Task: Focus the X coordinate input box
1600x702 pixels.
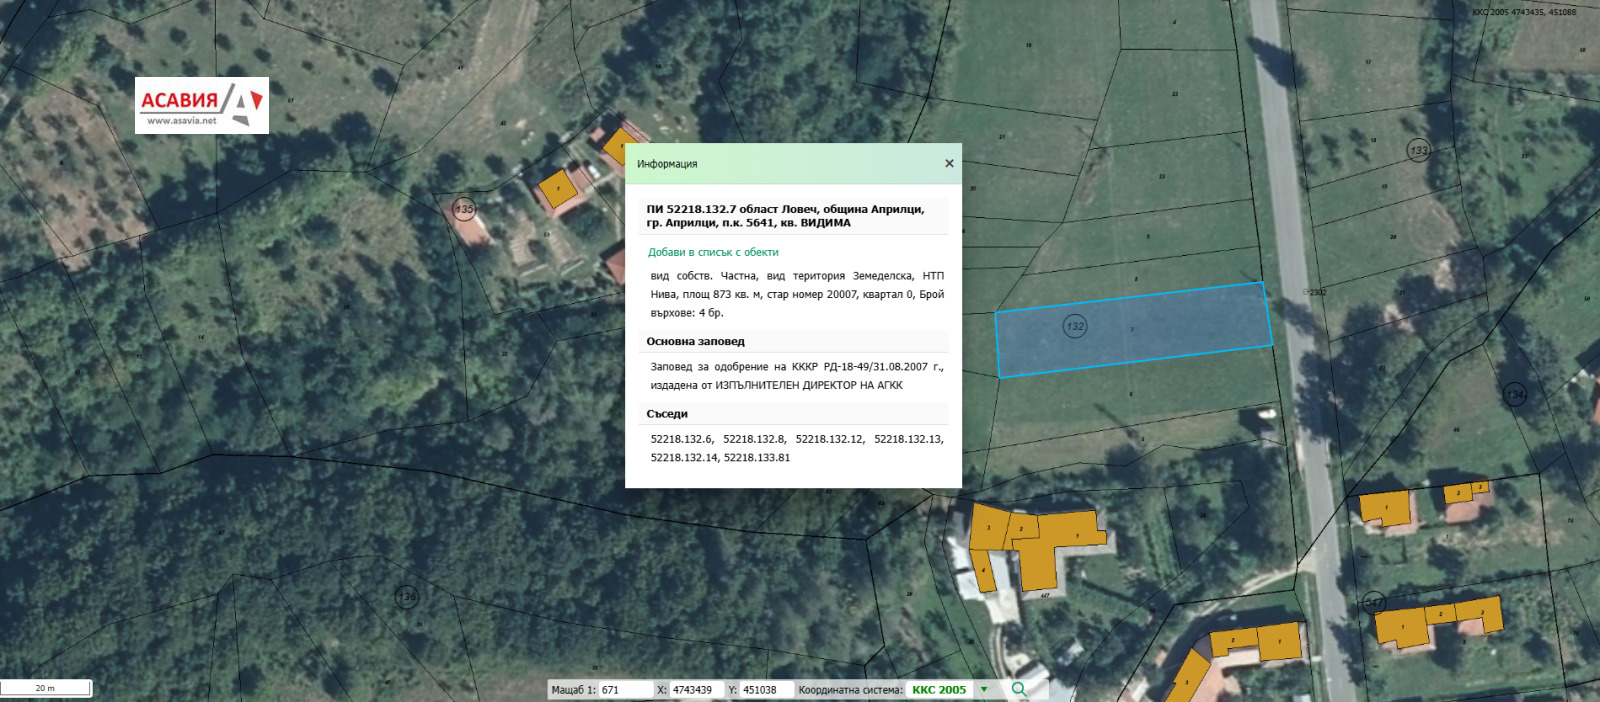Action: pos(695,690)
